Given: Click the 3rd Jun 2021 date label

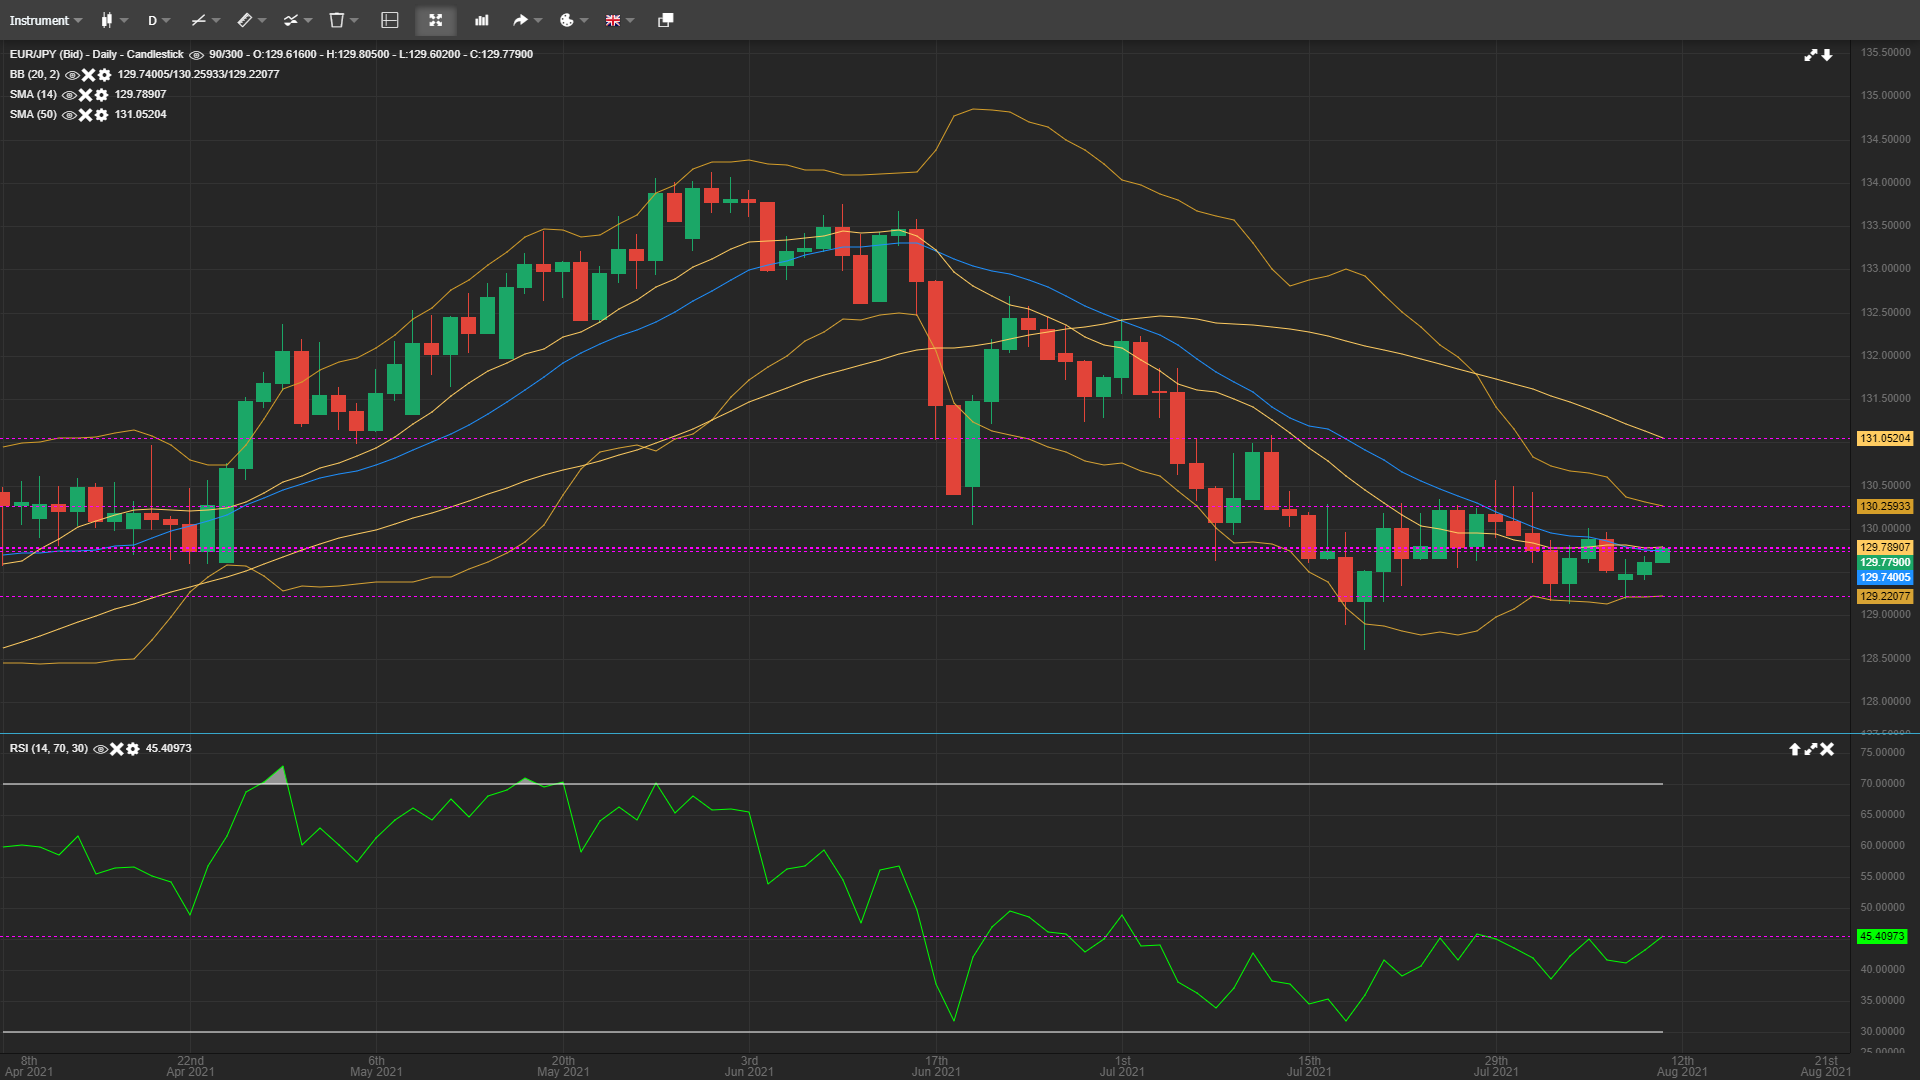Looking at the screenshot, I should point(749,1066).
